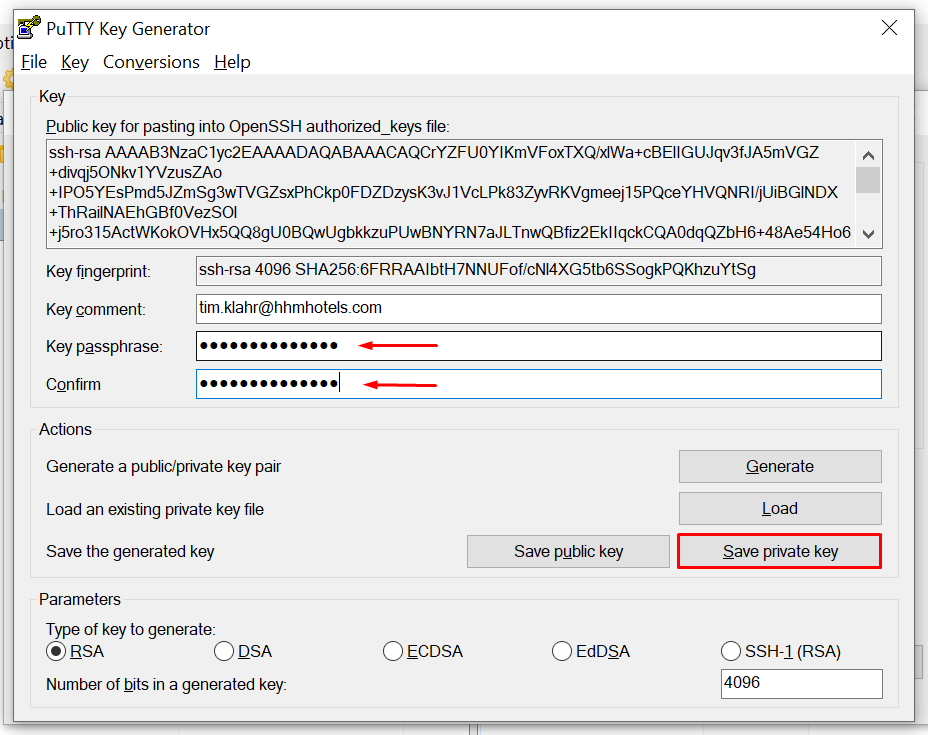Open the Conversions menu
Viewport: 928px width, 735px height.
click(151, 62)
